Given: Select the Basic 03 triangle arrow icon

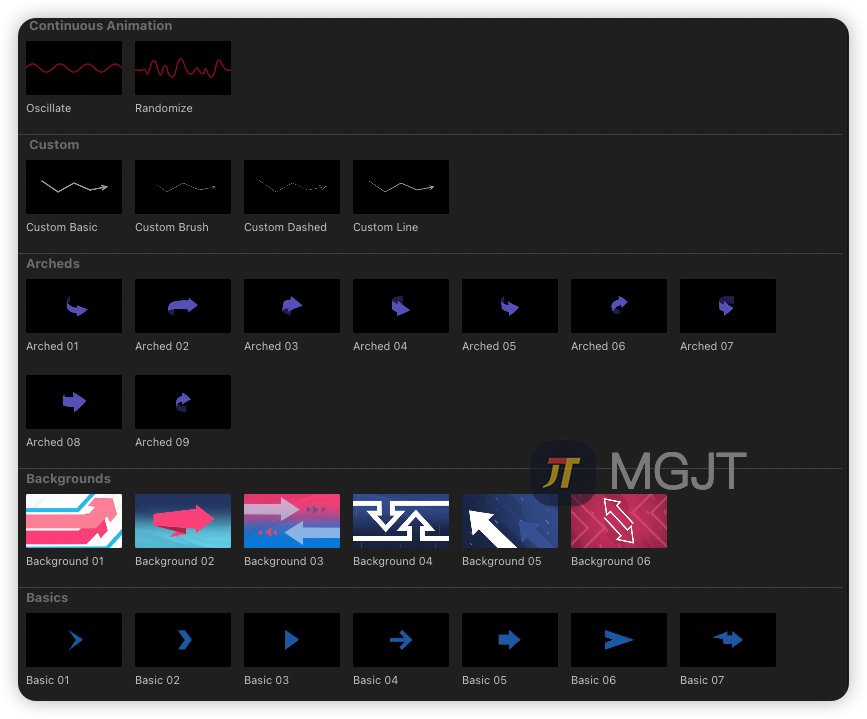Looking at the screenshot, I should click(x=292, y=640).
